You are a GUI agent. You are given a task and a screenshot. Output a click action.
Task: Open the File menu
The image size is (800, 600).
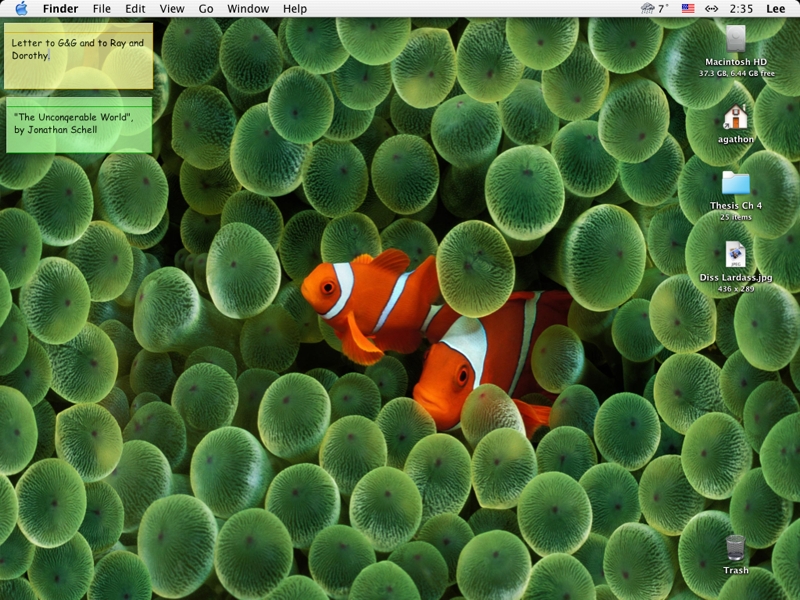pos(102,9)
